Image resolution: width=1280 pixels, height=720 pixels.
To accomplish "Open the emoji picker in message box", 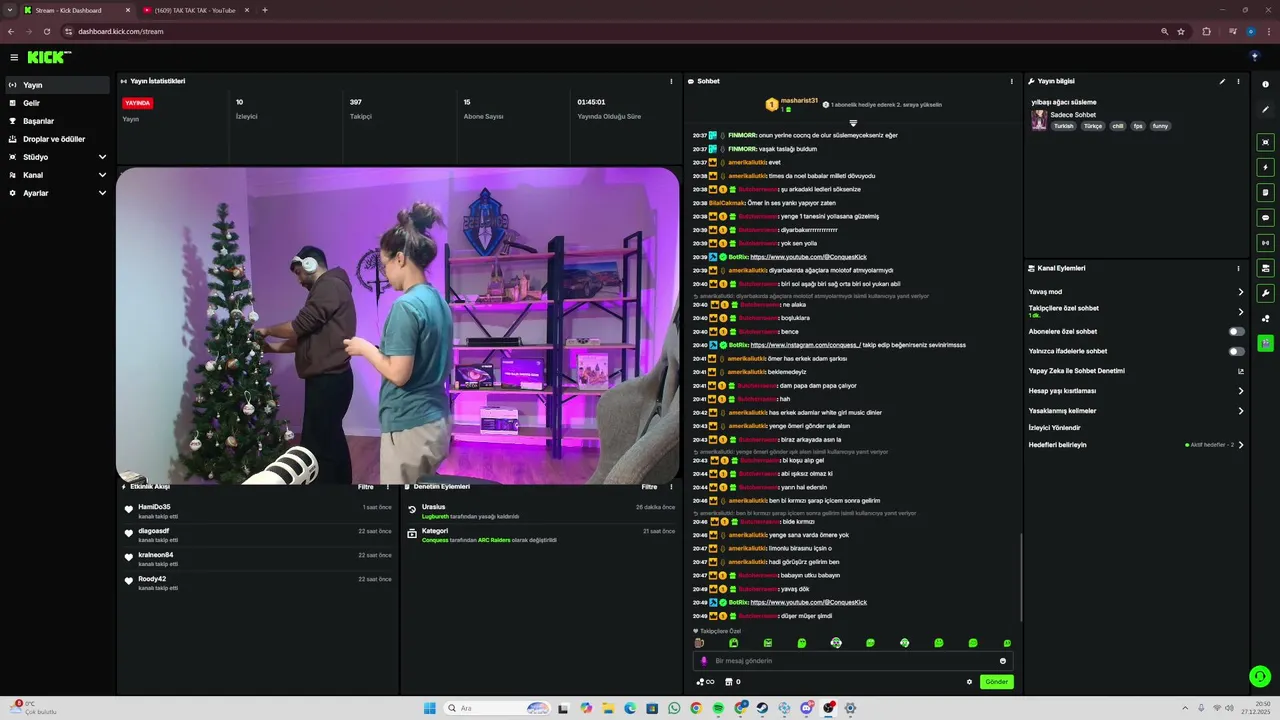I will pos(1002,661).
